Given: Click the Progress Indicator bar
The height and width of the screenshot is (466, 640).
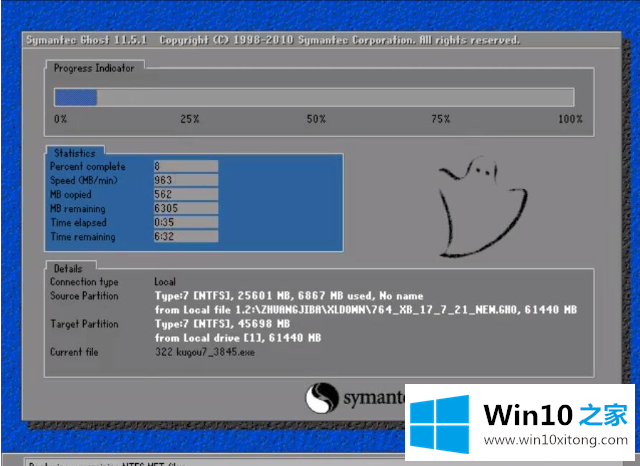Looking at the screenshot, I should pyautogui.click(x=314, y=98).
